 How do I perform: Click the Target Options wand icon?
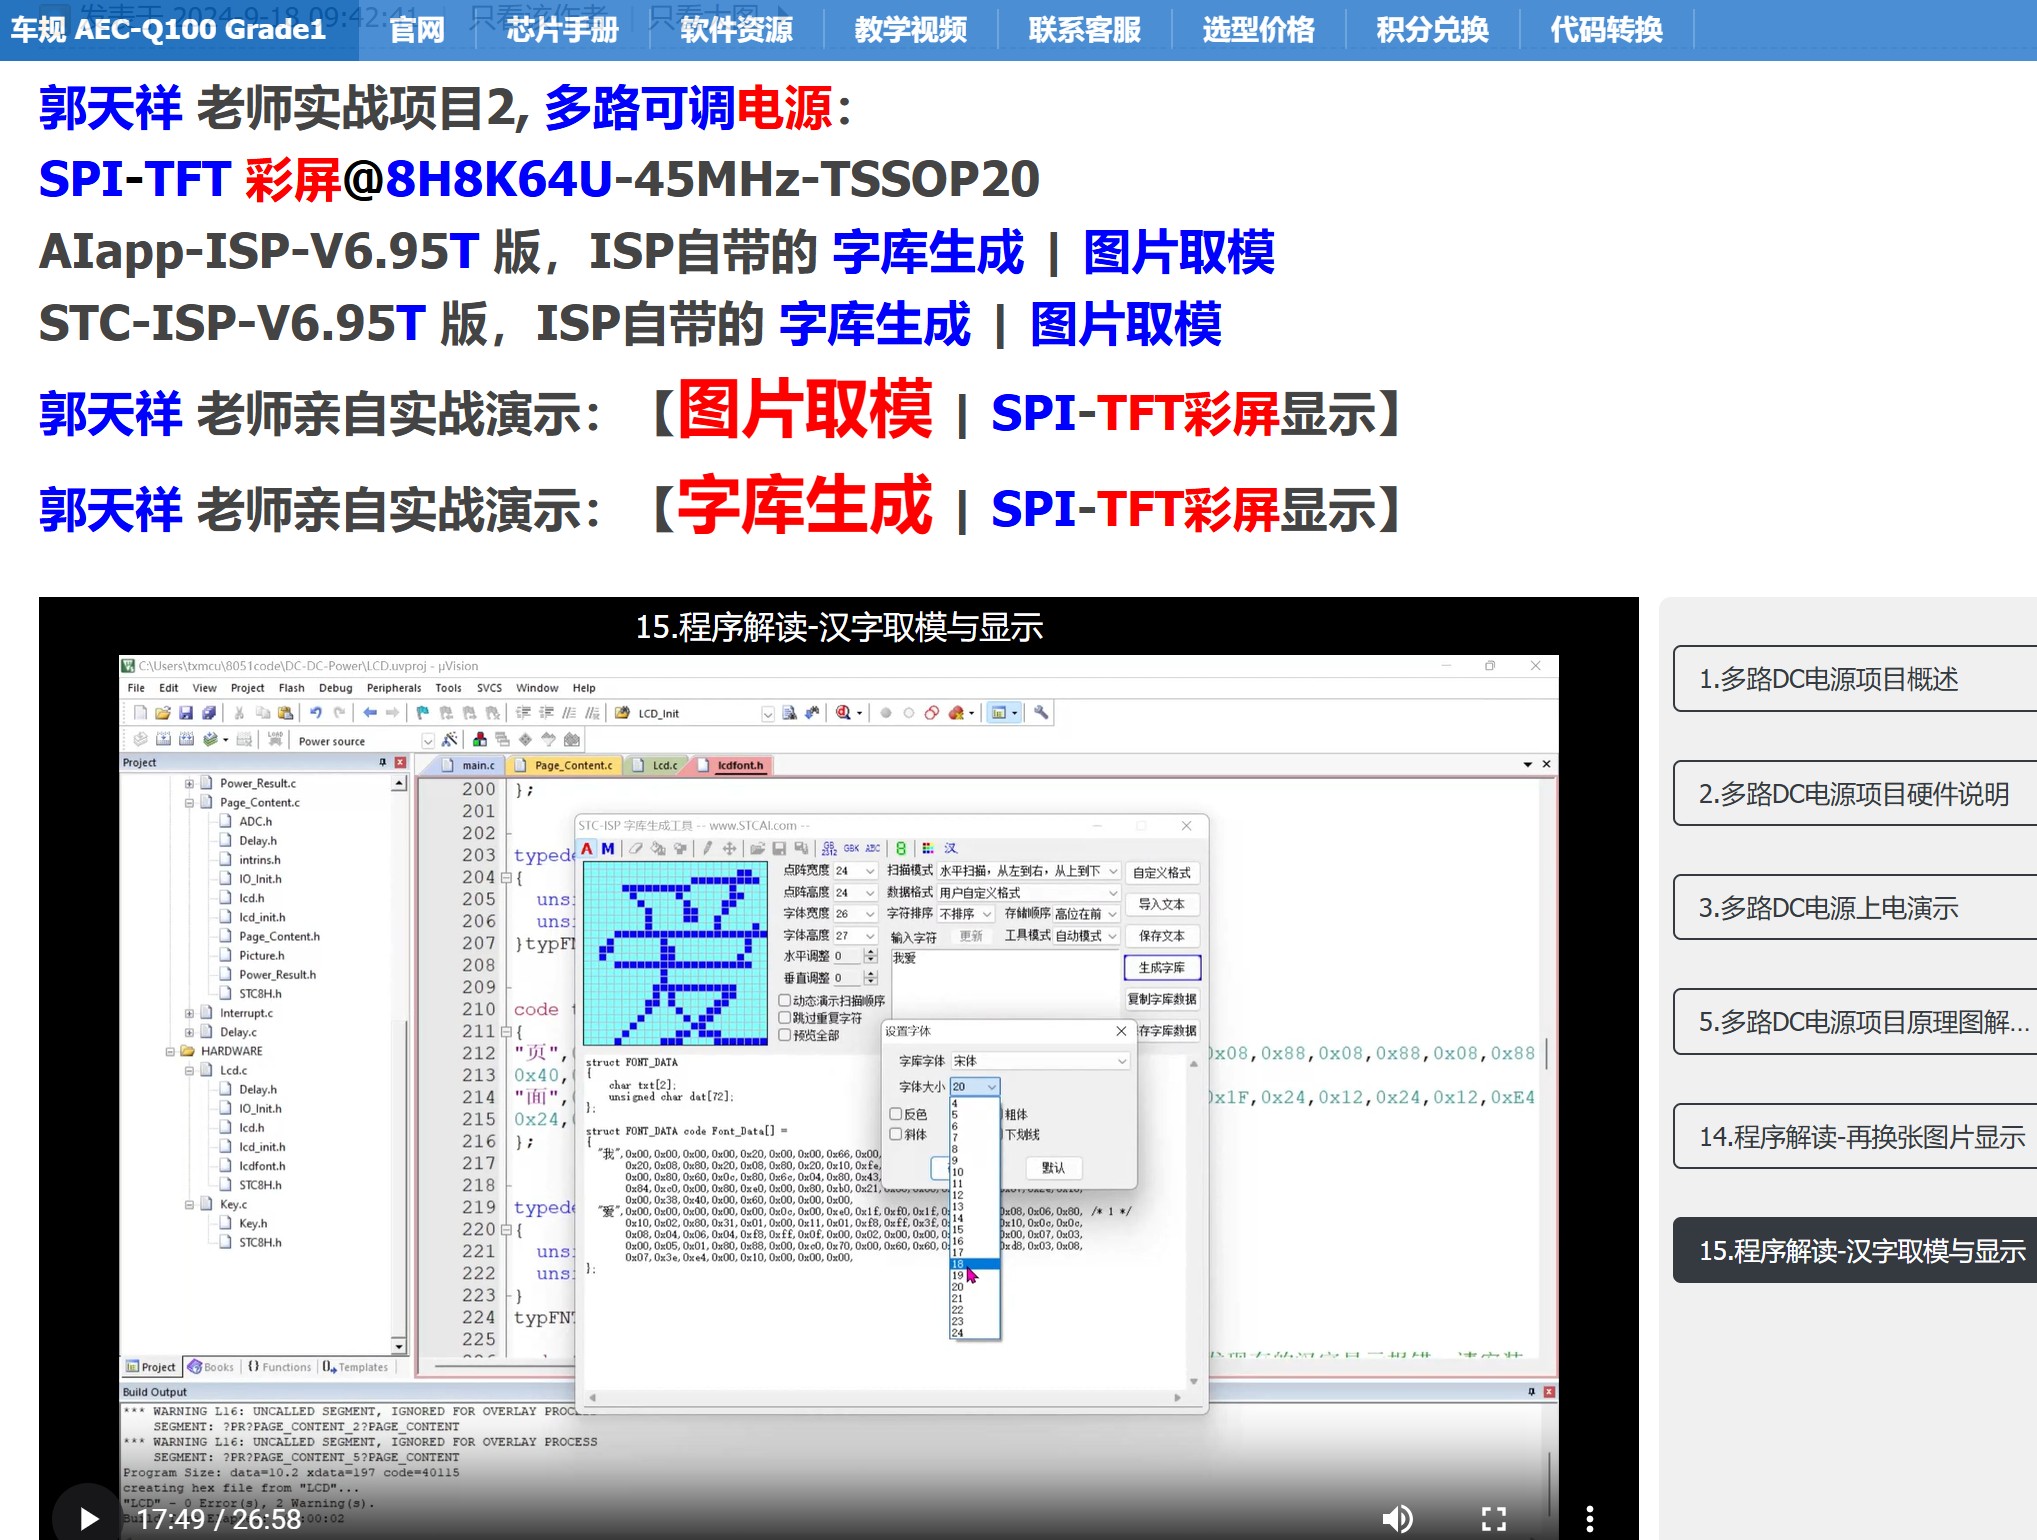coord(450,740)
